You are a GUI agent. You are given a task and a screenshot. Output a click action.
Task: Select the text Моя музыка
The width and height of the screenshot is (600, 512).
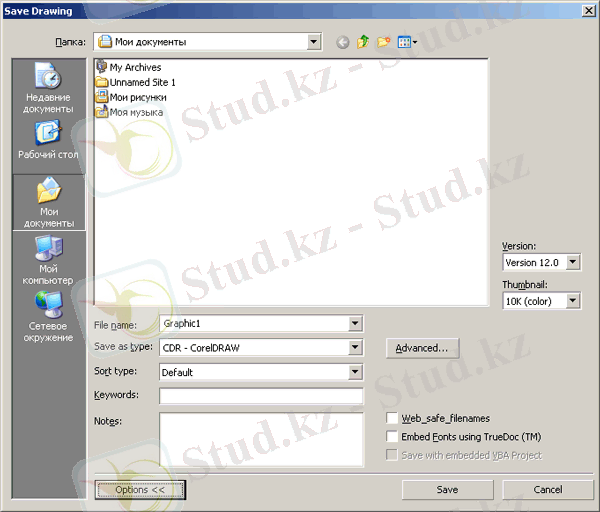(x=136, y=112)
